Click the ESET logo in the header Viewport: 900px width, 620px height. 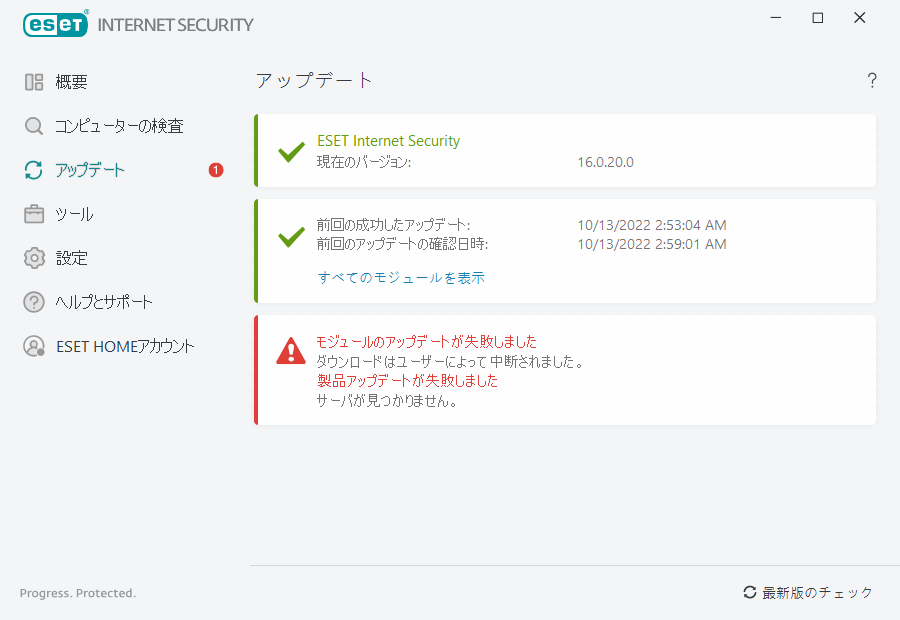(x=55, y=24)
